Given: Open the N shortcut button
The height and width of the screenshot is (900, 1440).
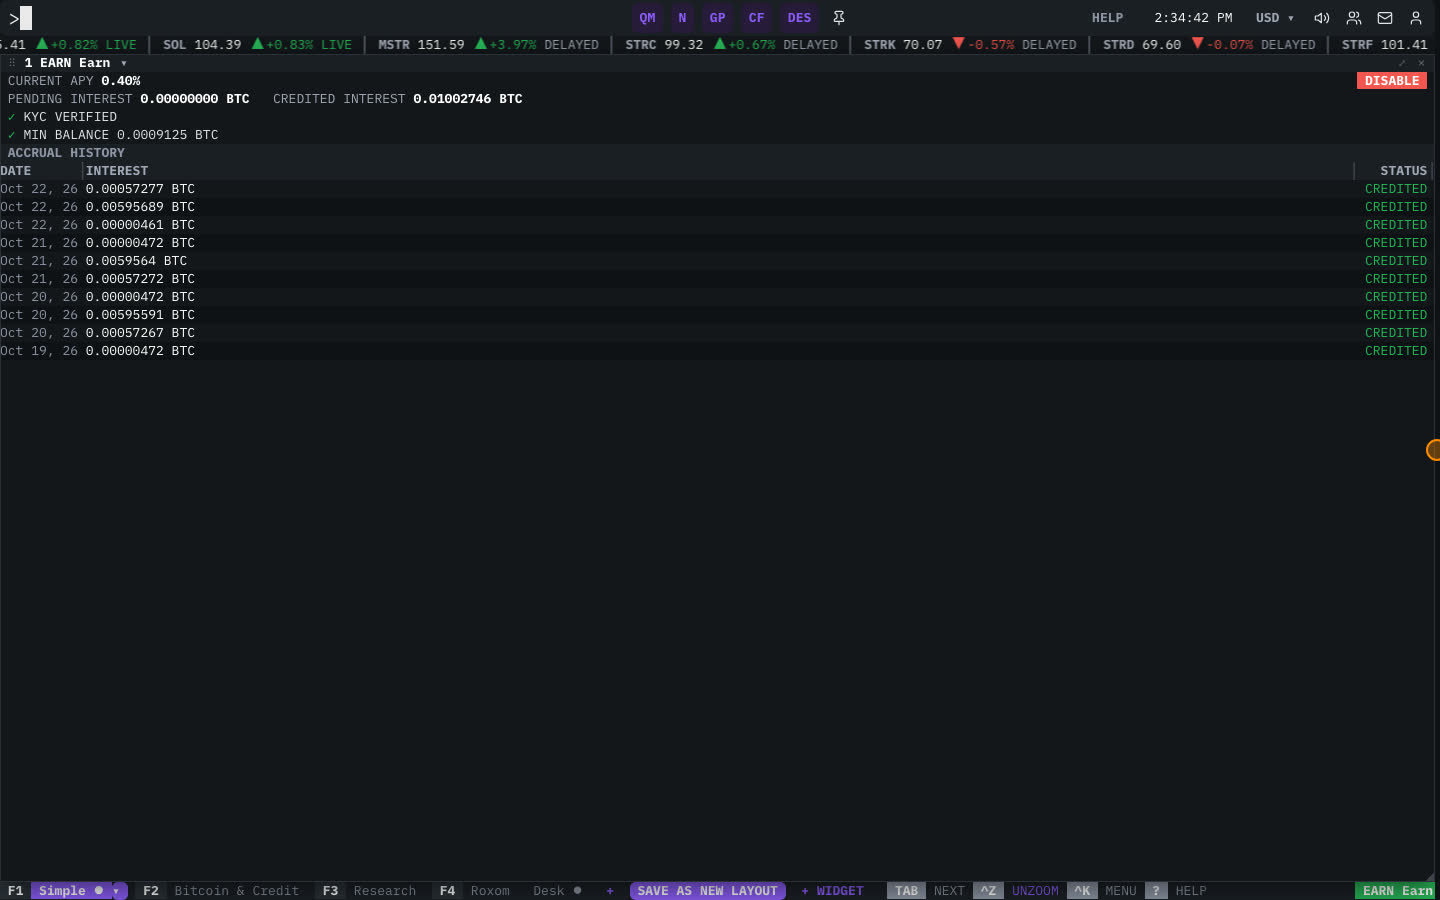Looking at the screenshot, I should [x=683, y=18].
